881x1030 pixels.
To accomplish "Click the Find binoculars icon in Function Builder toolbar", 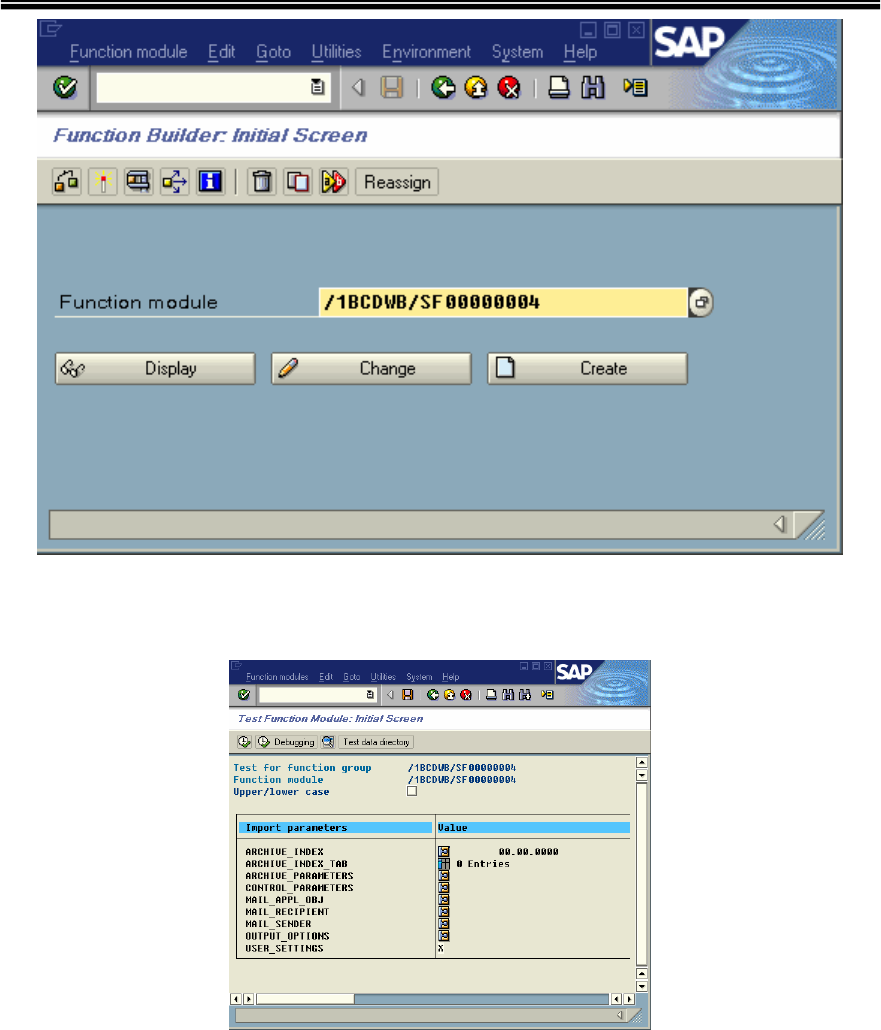I will point(593,87).
